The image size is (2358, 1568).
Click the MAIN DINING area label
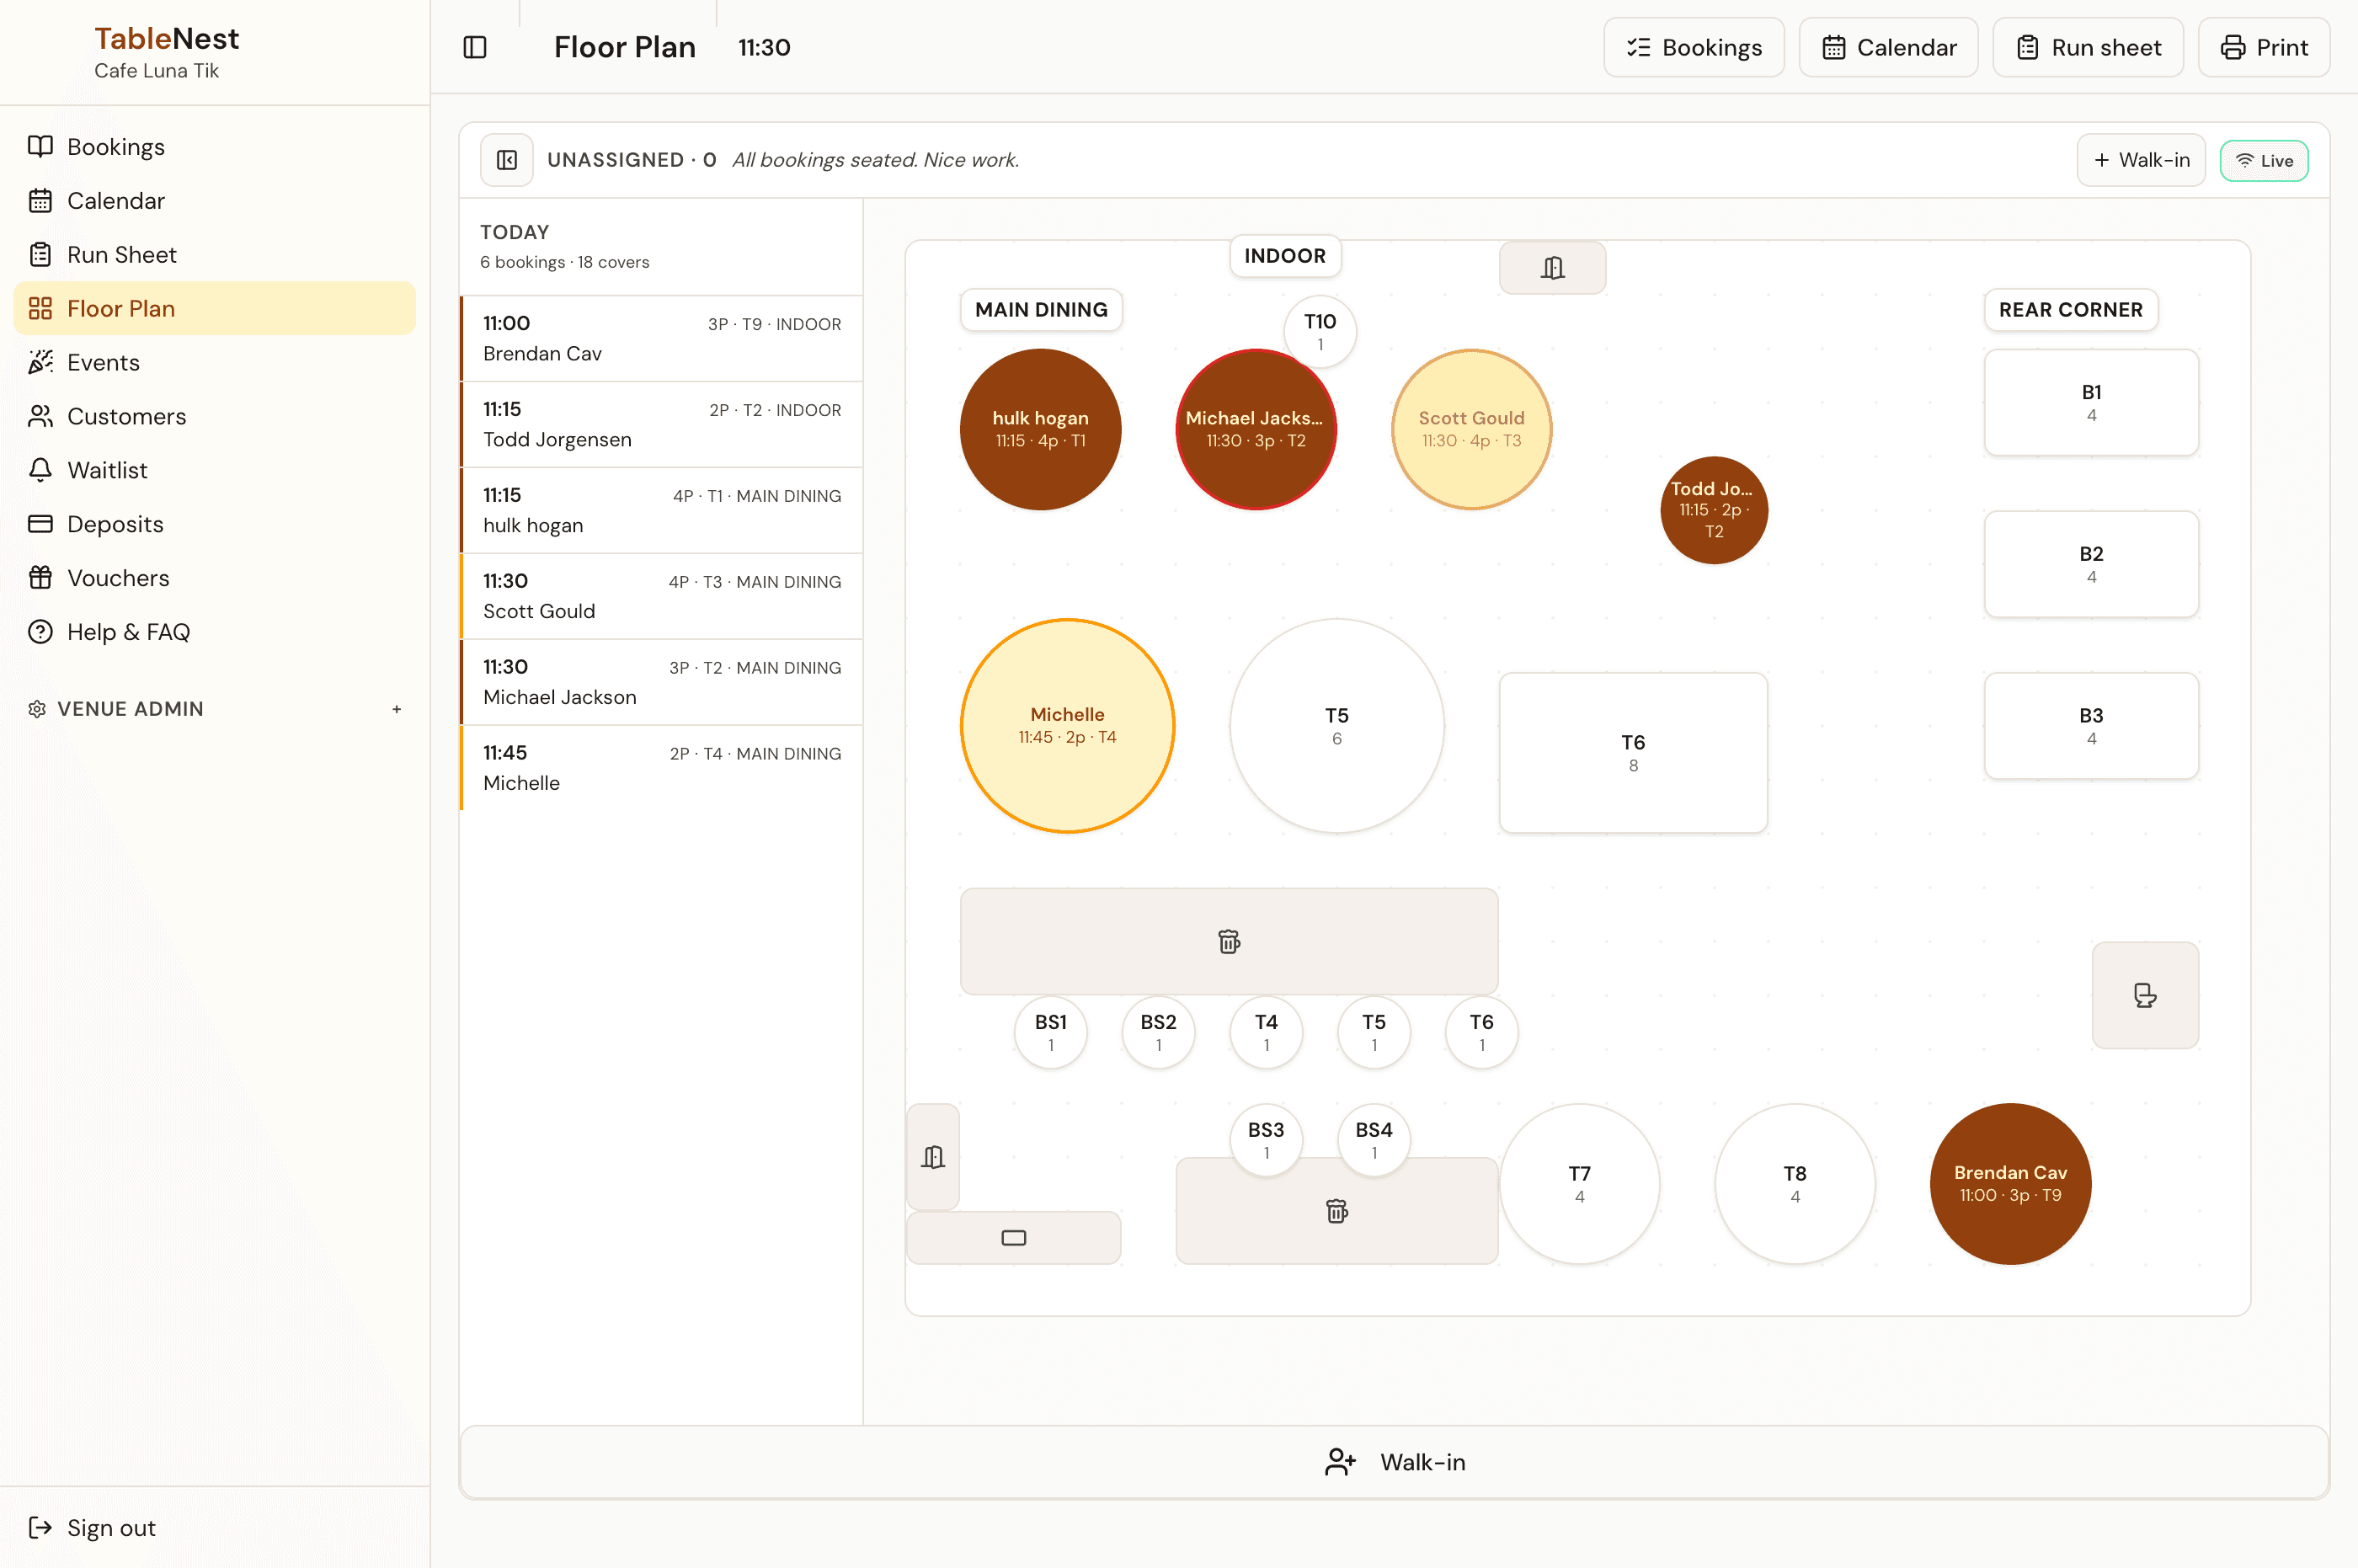[1041, 310]
